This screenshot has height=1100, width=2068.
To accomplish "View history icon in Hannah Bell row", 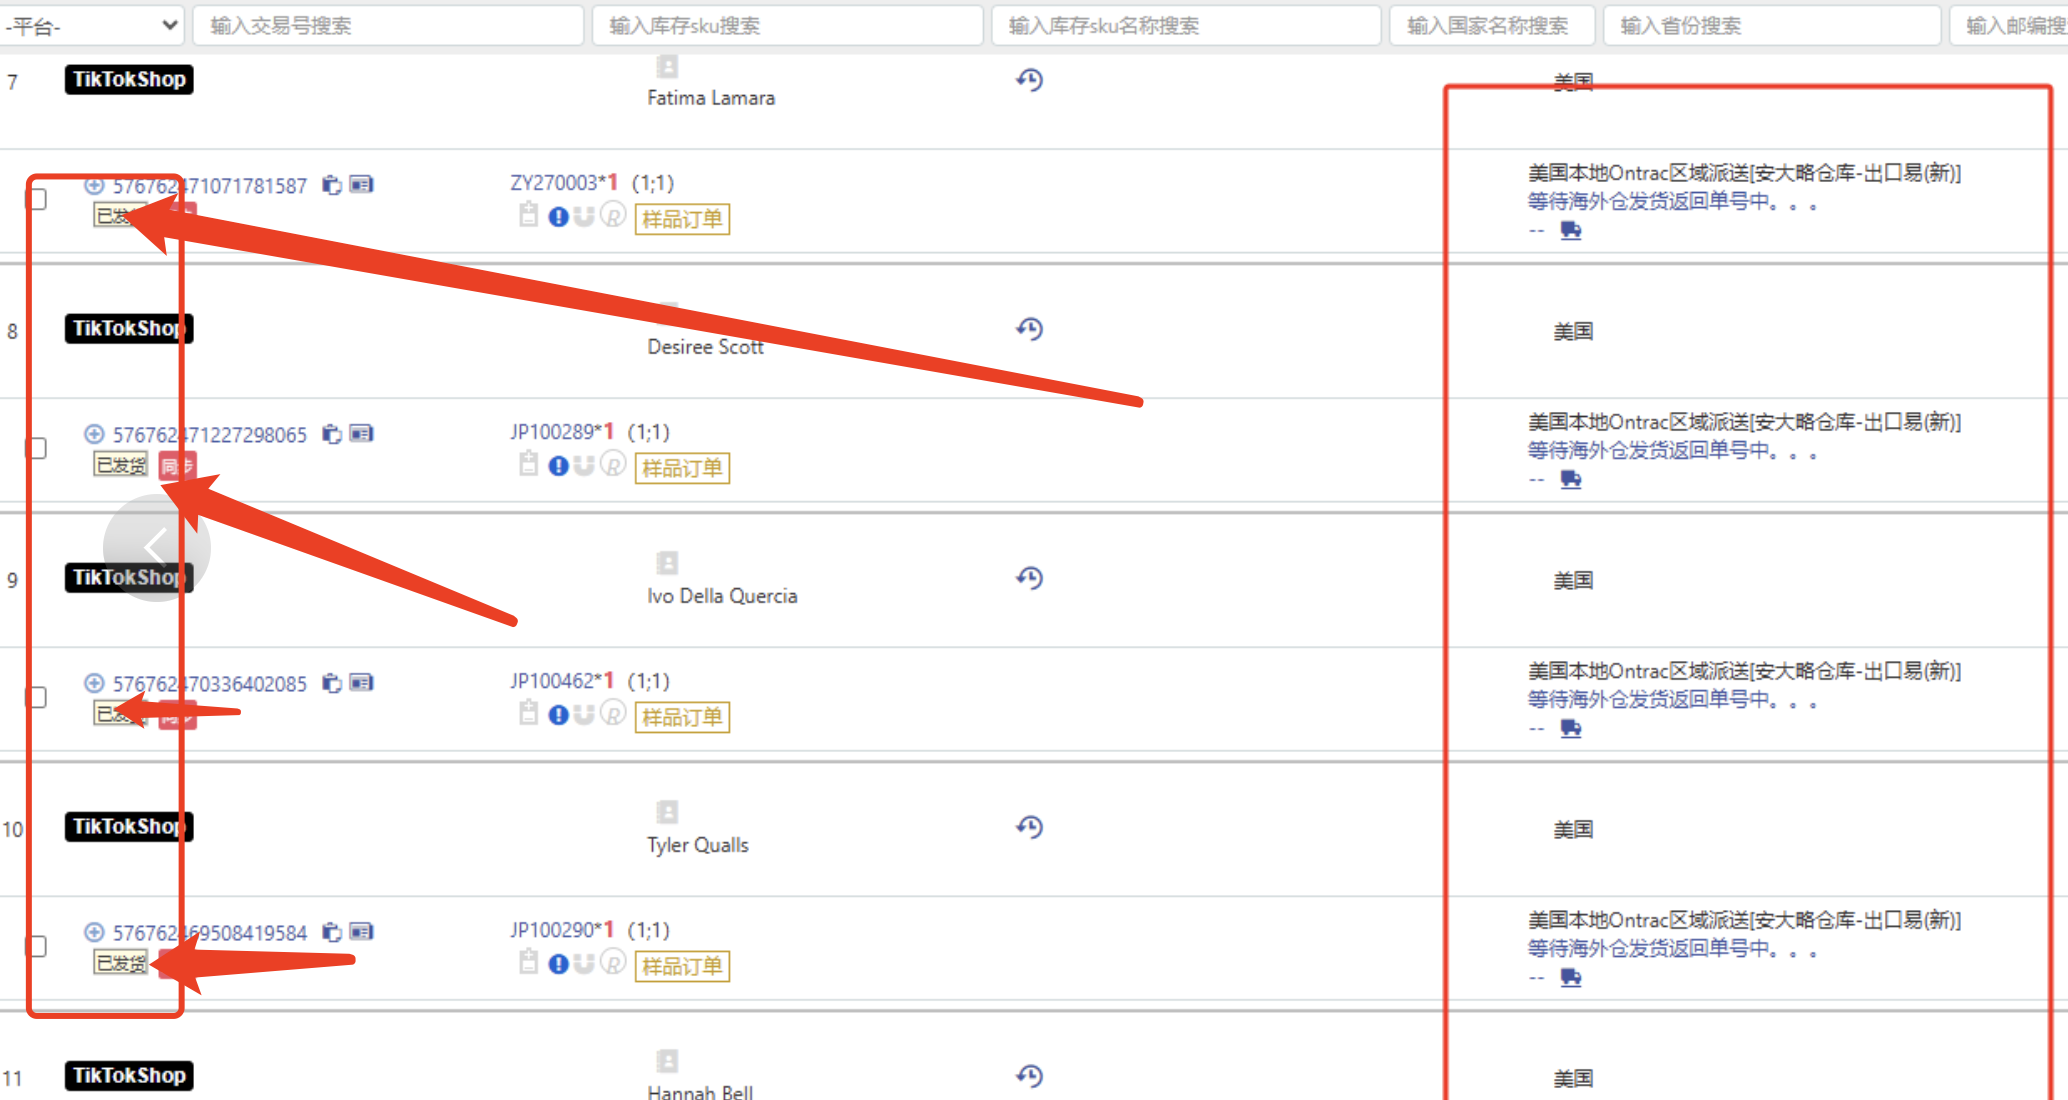I will pyautogui.click(x=1030, y=1076).
